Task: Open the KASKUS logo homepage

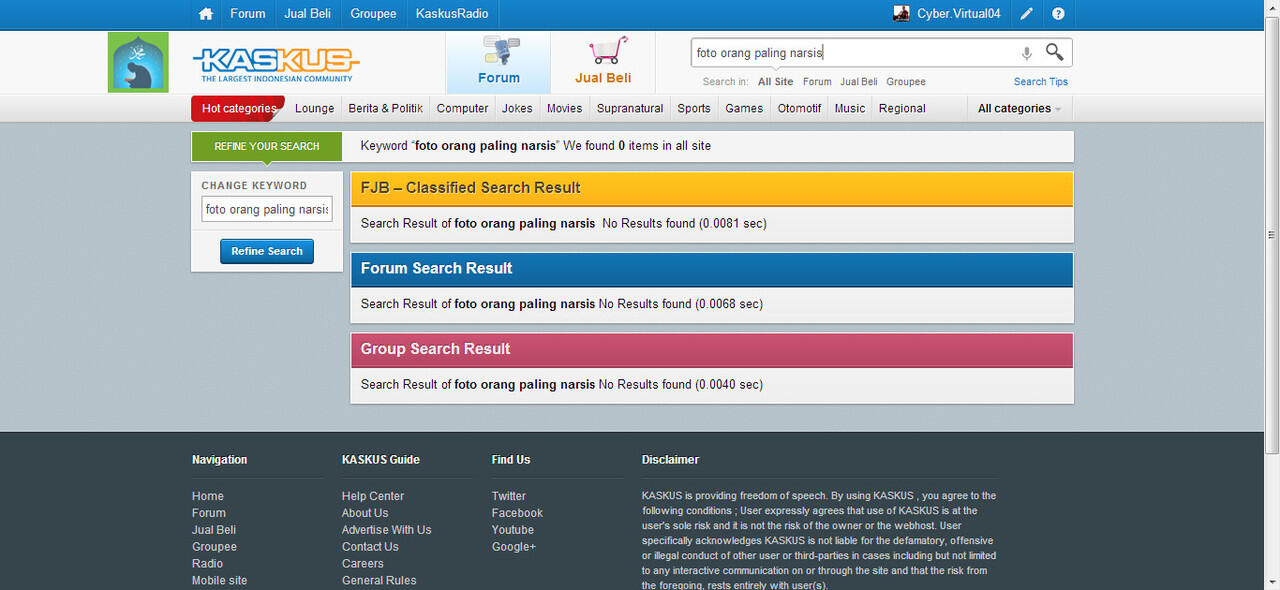Action: click(276, 65)
